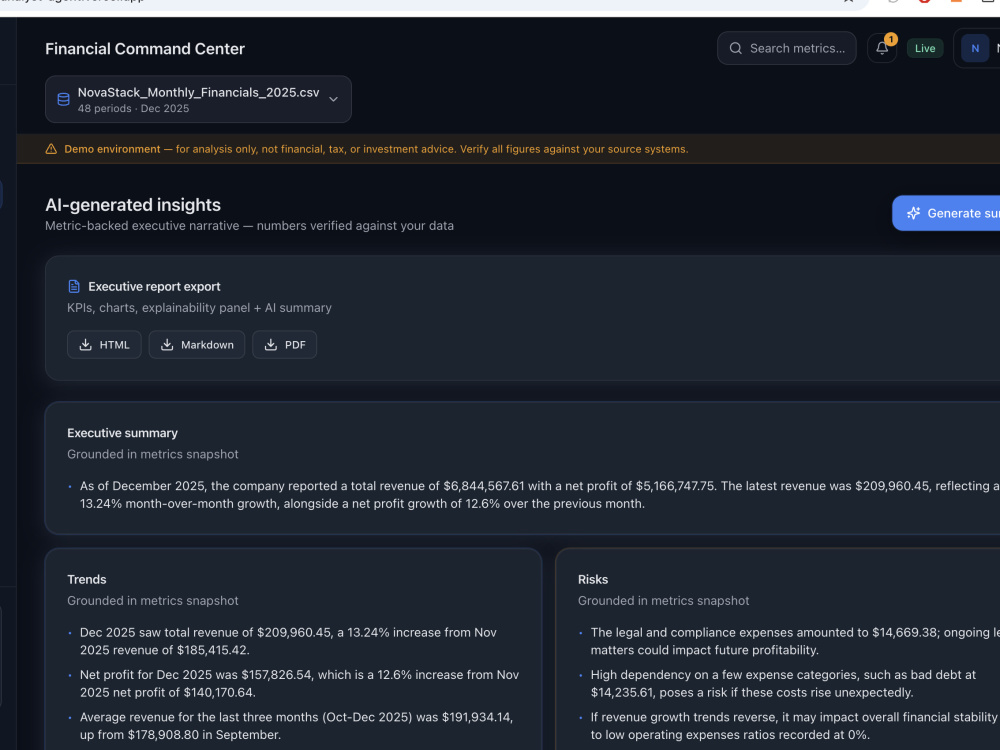
Task: Click the download icon on PDF button
Action: (270, 344)
